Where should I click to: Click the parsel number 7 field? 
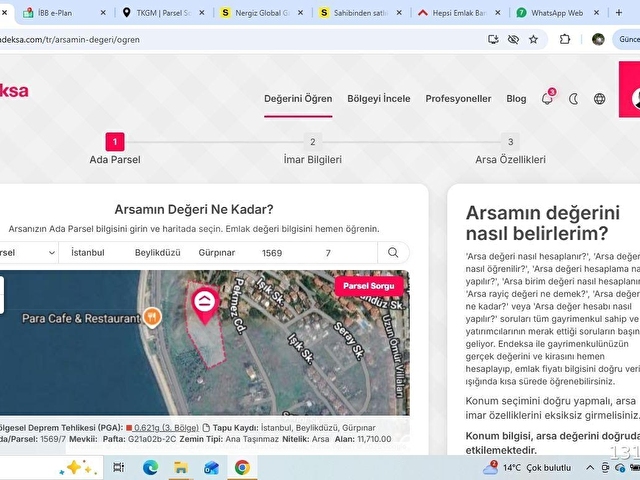pyautogui.click(x=328, y=253)
